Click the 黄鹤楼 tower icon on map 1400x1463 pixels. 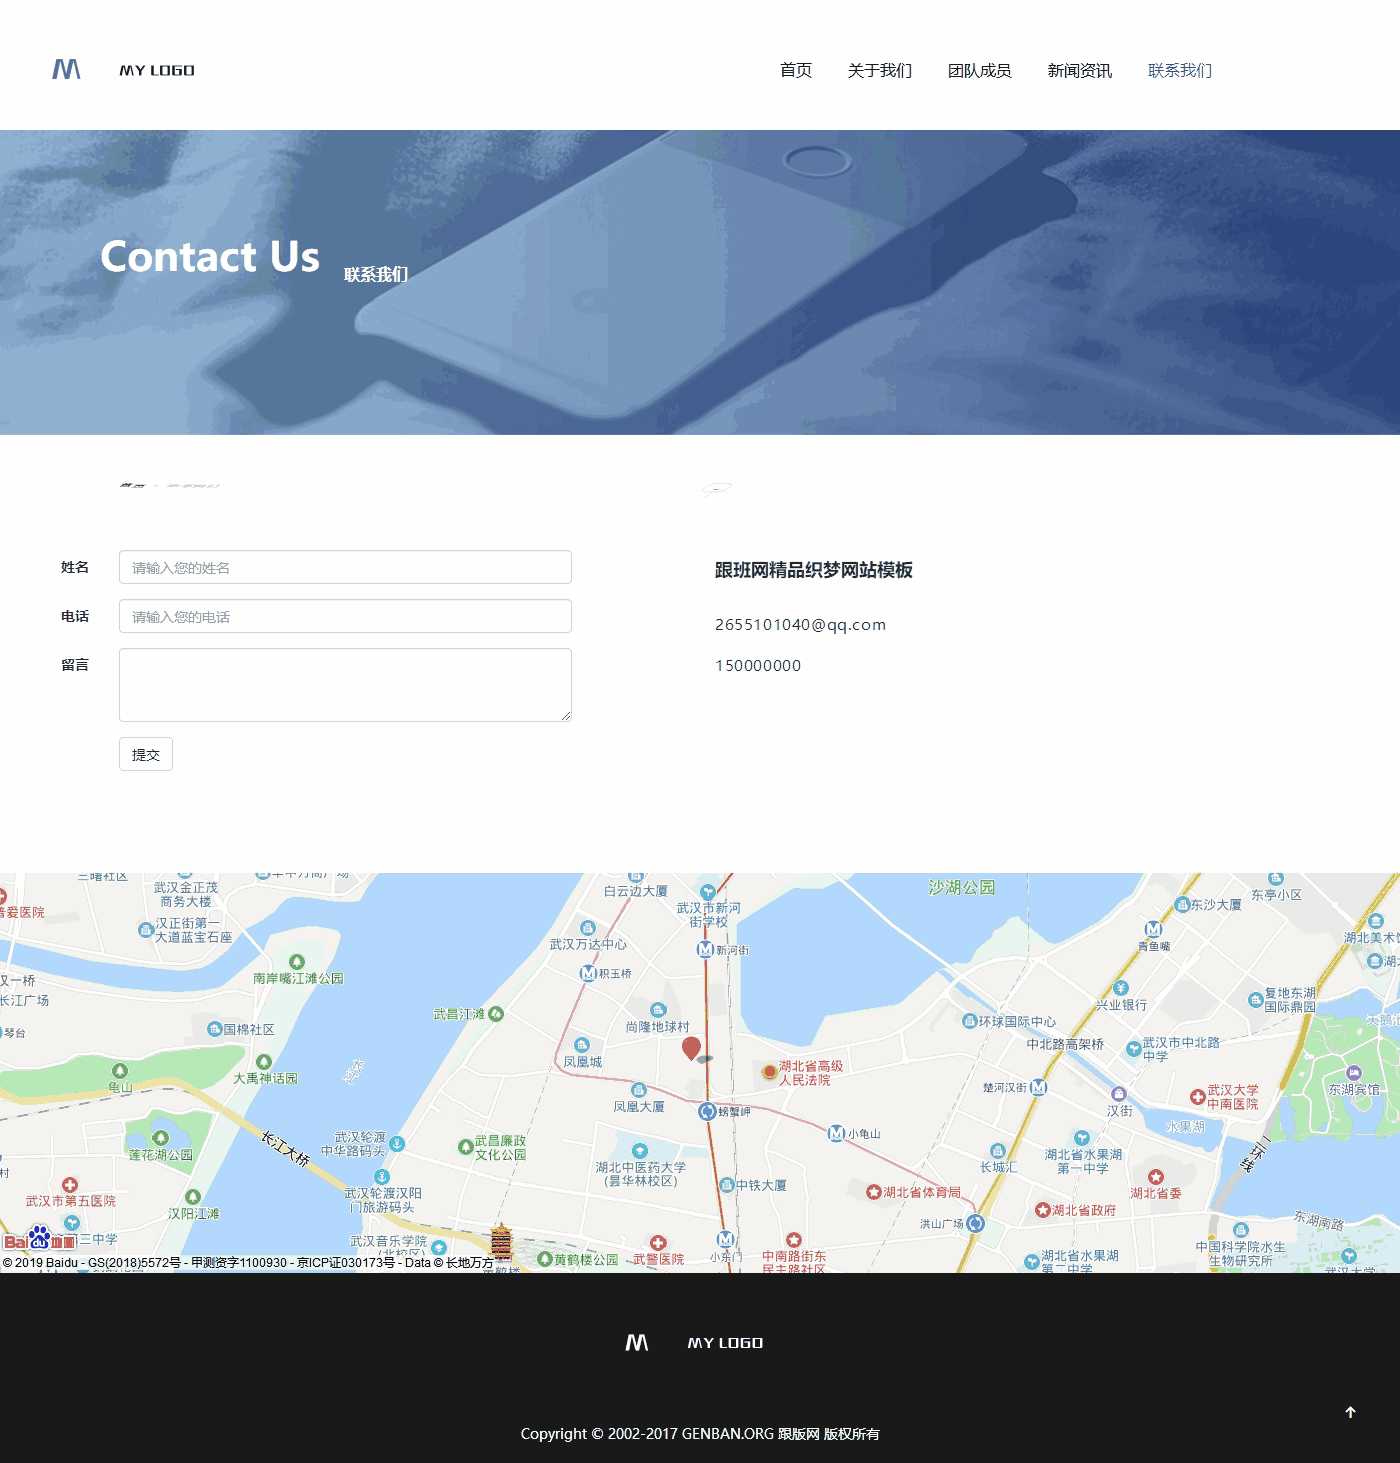click(501, 1242)
